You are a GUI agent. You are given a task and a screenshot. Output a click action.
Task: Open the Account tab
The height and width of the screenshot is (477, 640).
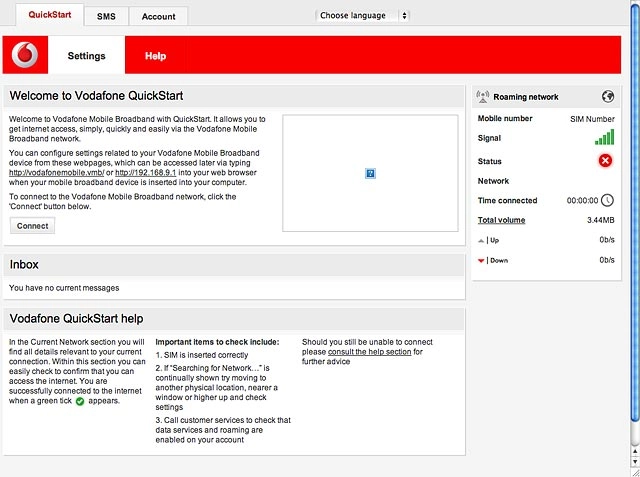(158, 16)
